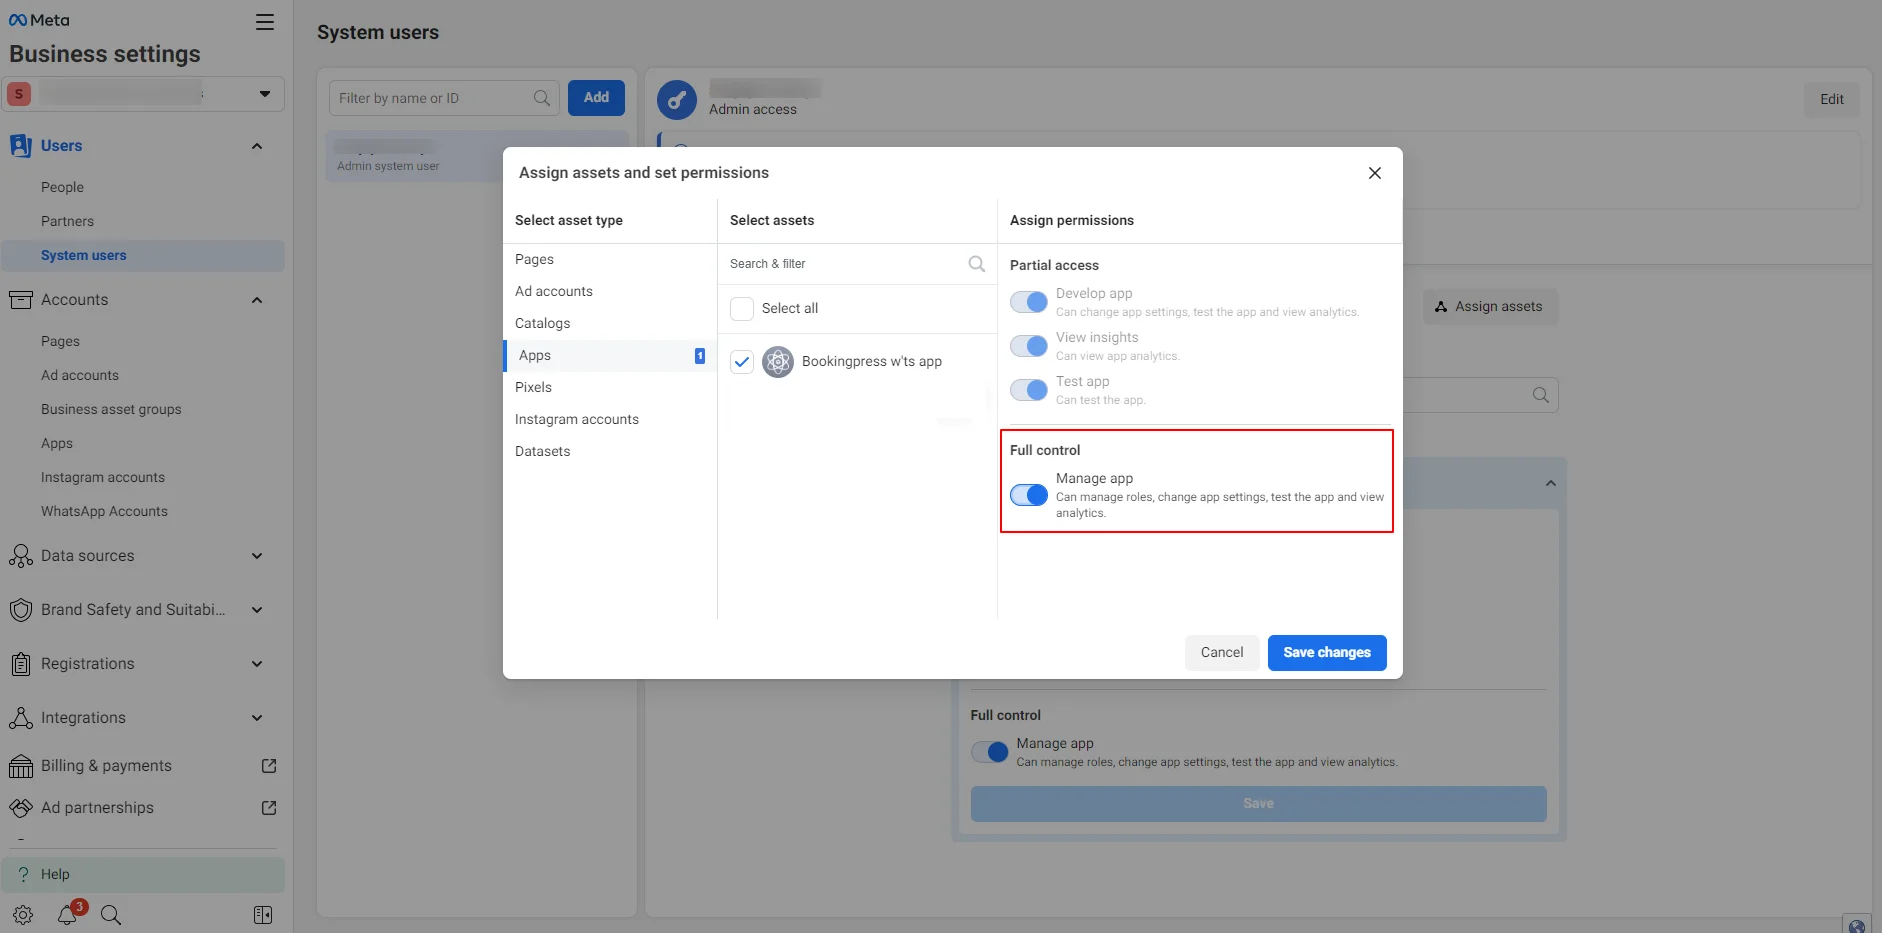Viewport: 1882px width, 933px height.
Task: Click the Billing & payments external link icon
Action: [x=269, y=766]
